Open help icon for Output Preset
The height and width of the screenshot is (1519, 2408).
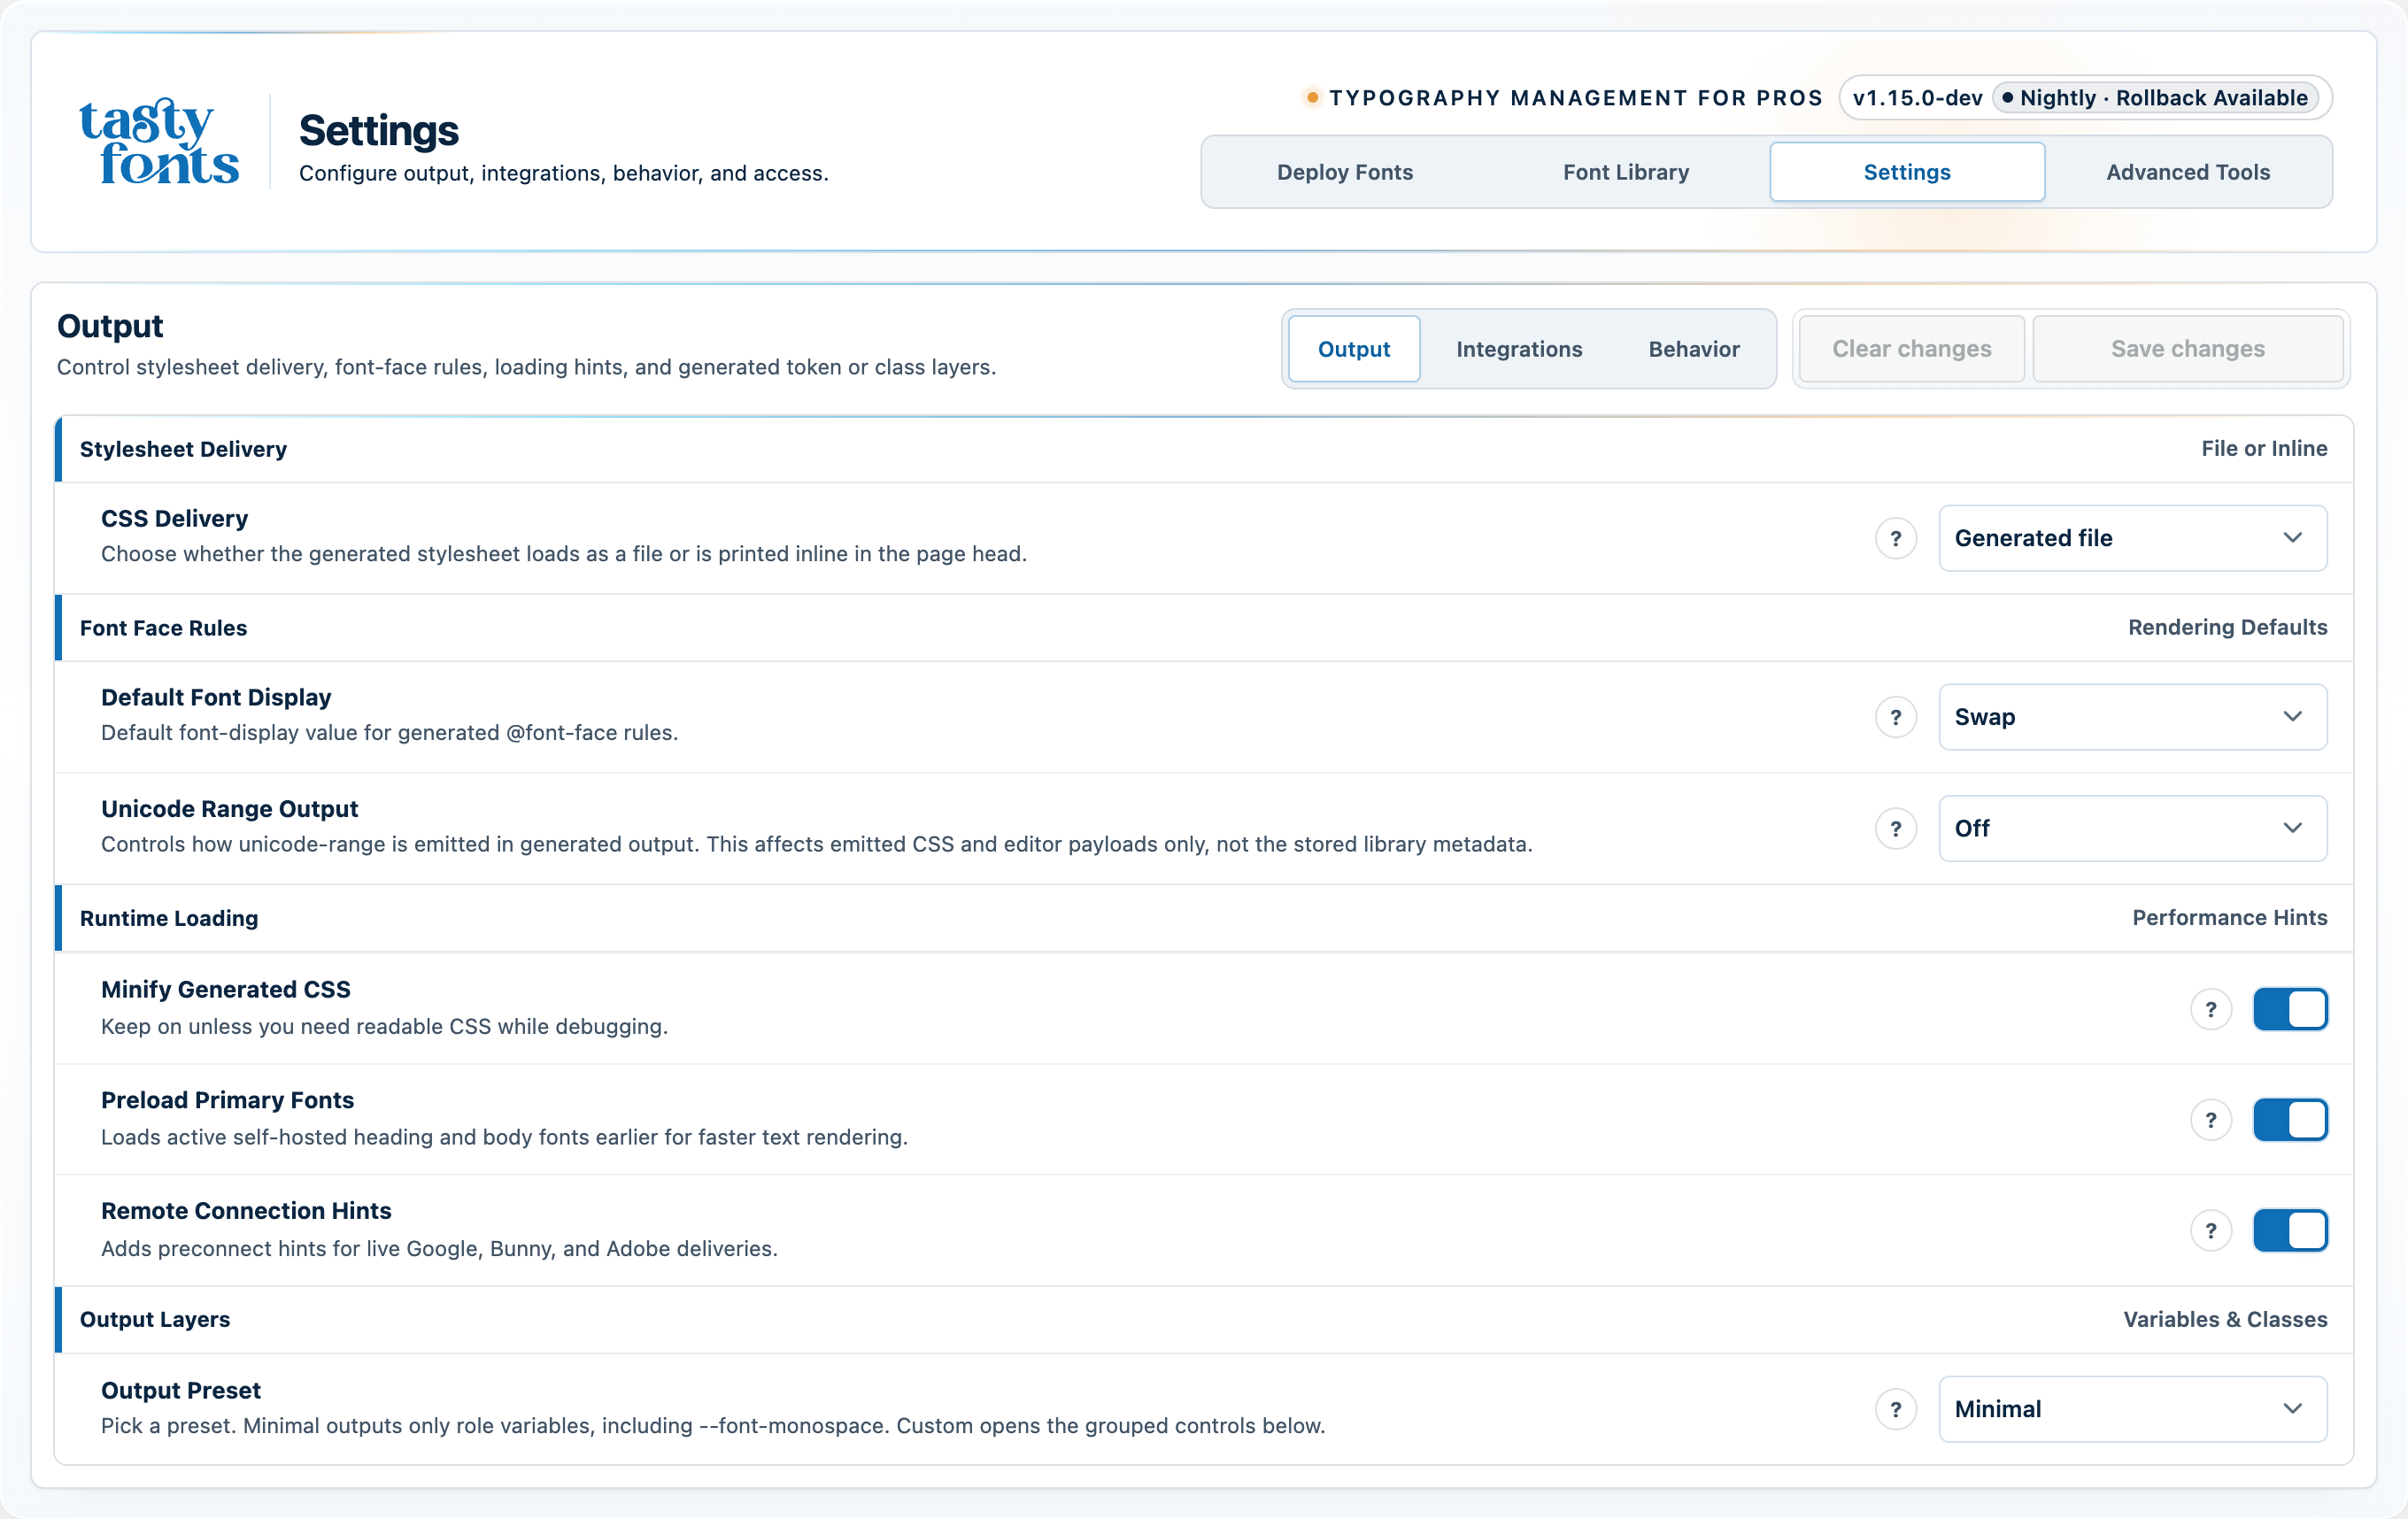point(1895,1409)
